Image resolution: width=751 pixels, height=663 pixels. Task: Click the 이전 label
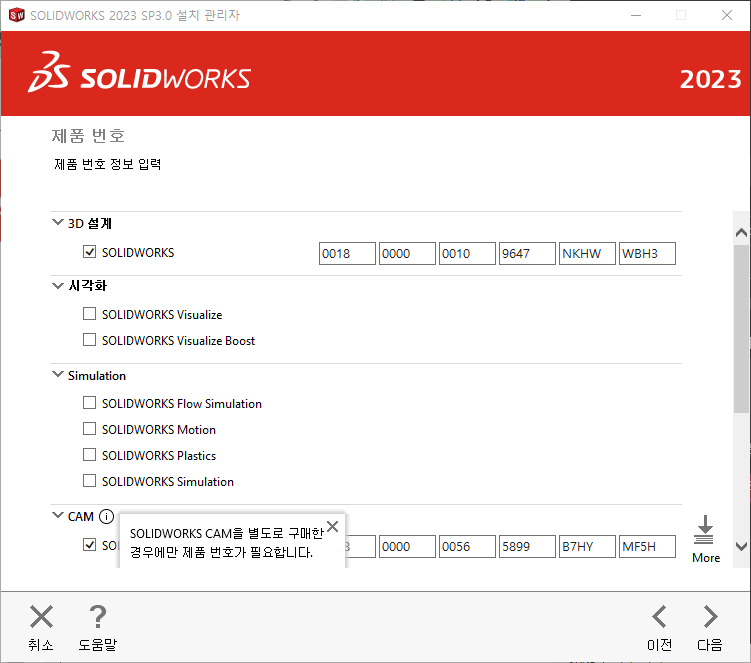tap(660, 645)
